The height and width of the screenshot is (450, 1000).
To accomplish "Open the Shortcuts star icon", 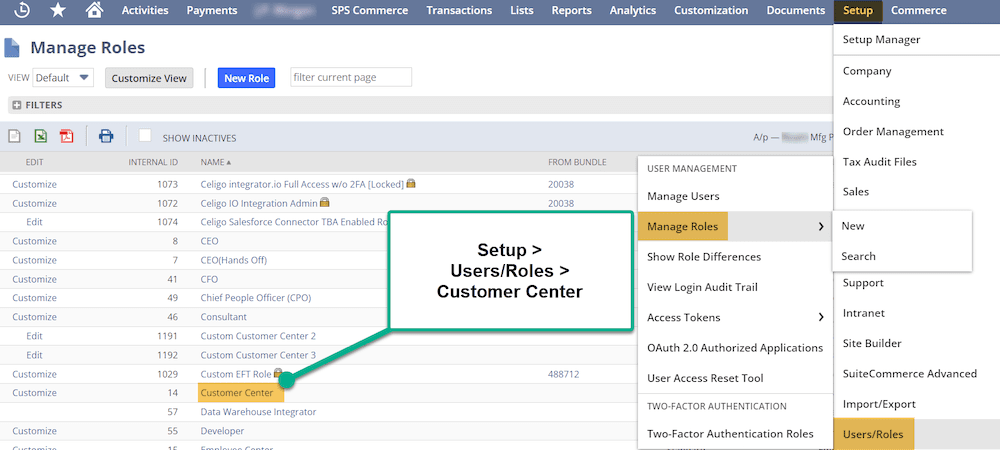I will pos(57,11).
